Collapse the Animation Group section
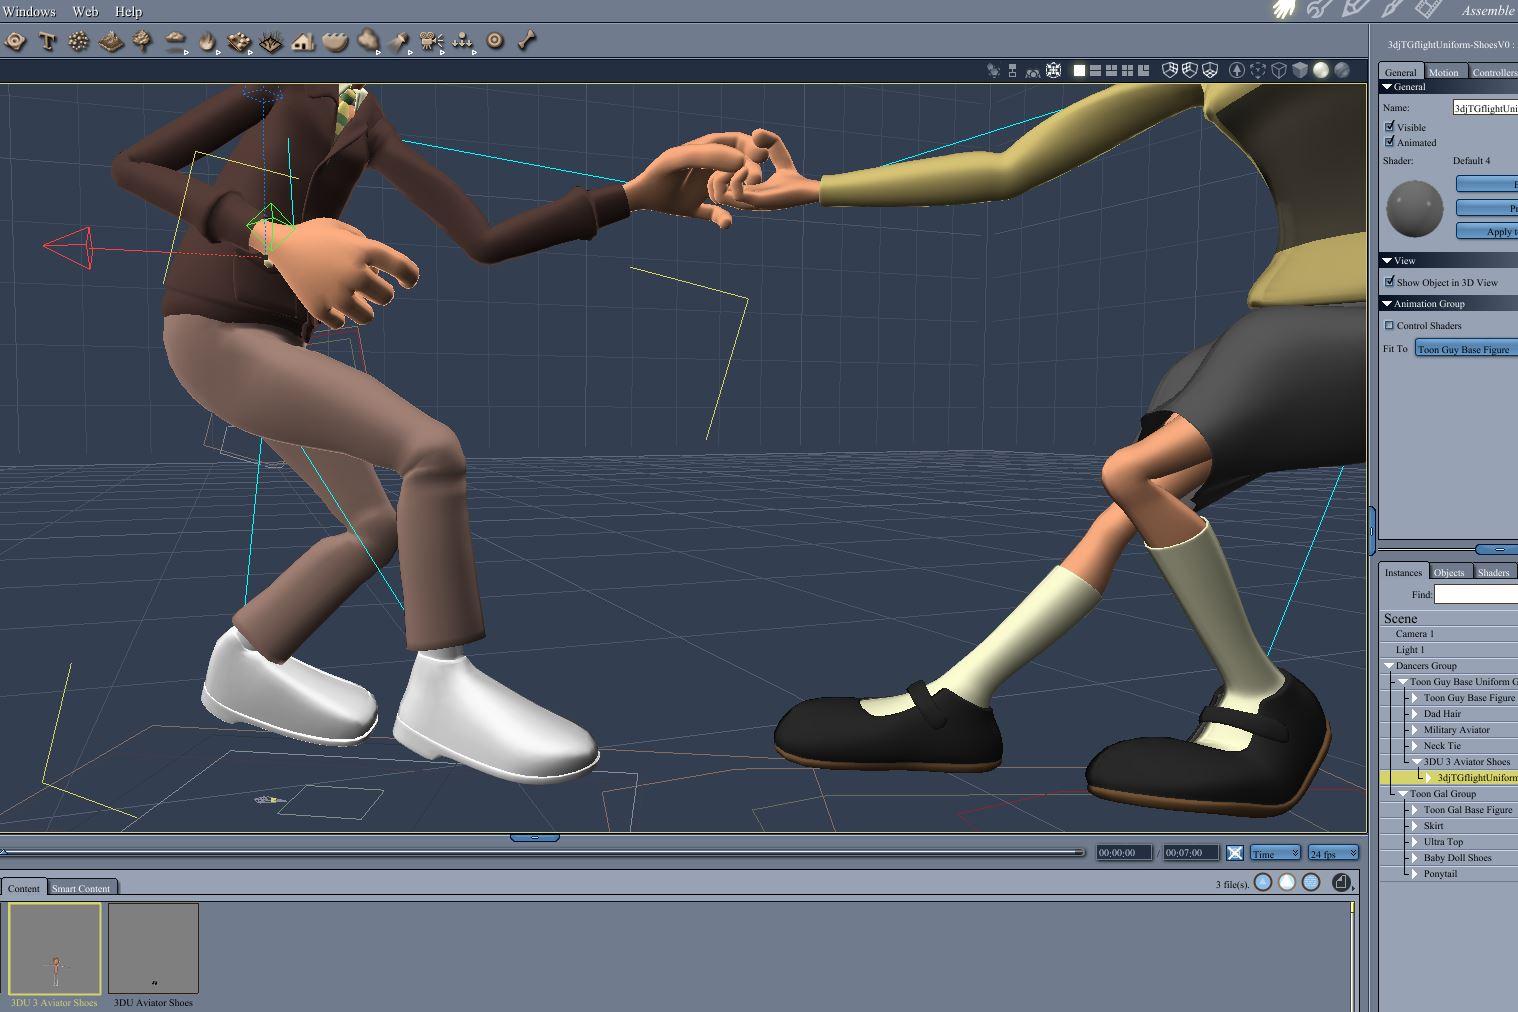This screenshot has height=1012, width=1518. pyautogui.click(x=1387, y=303)
